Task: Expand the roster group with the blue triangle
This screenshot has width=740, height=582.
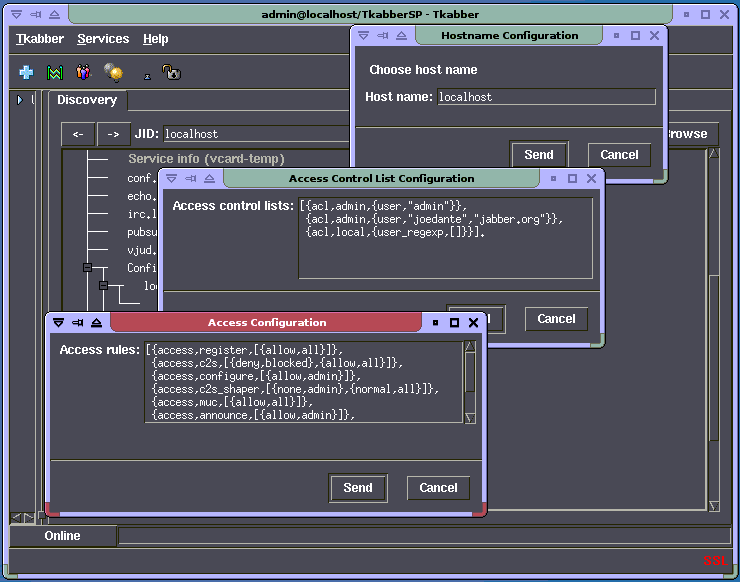Action: [x=19, y=100]
